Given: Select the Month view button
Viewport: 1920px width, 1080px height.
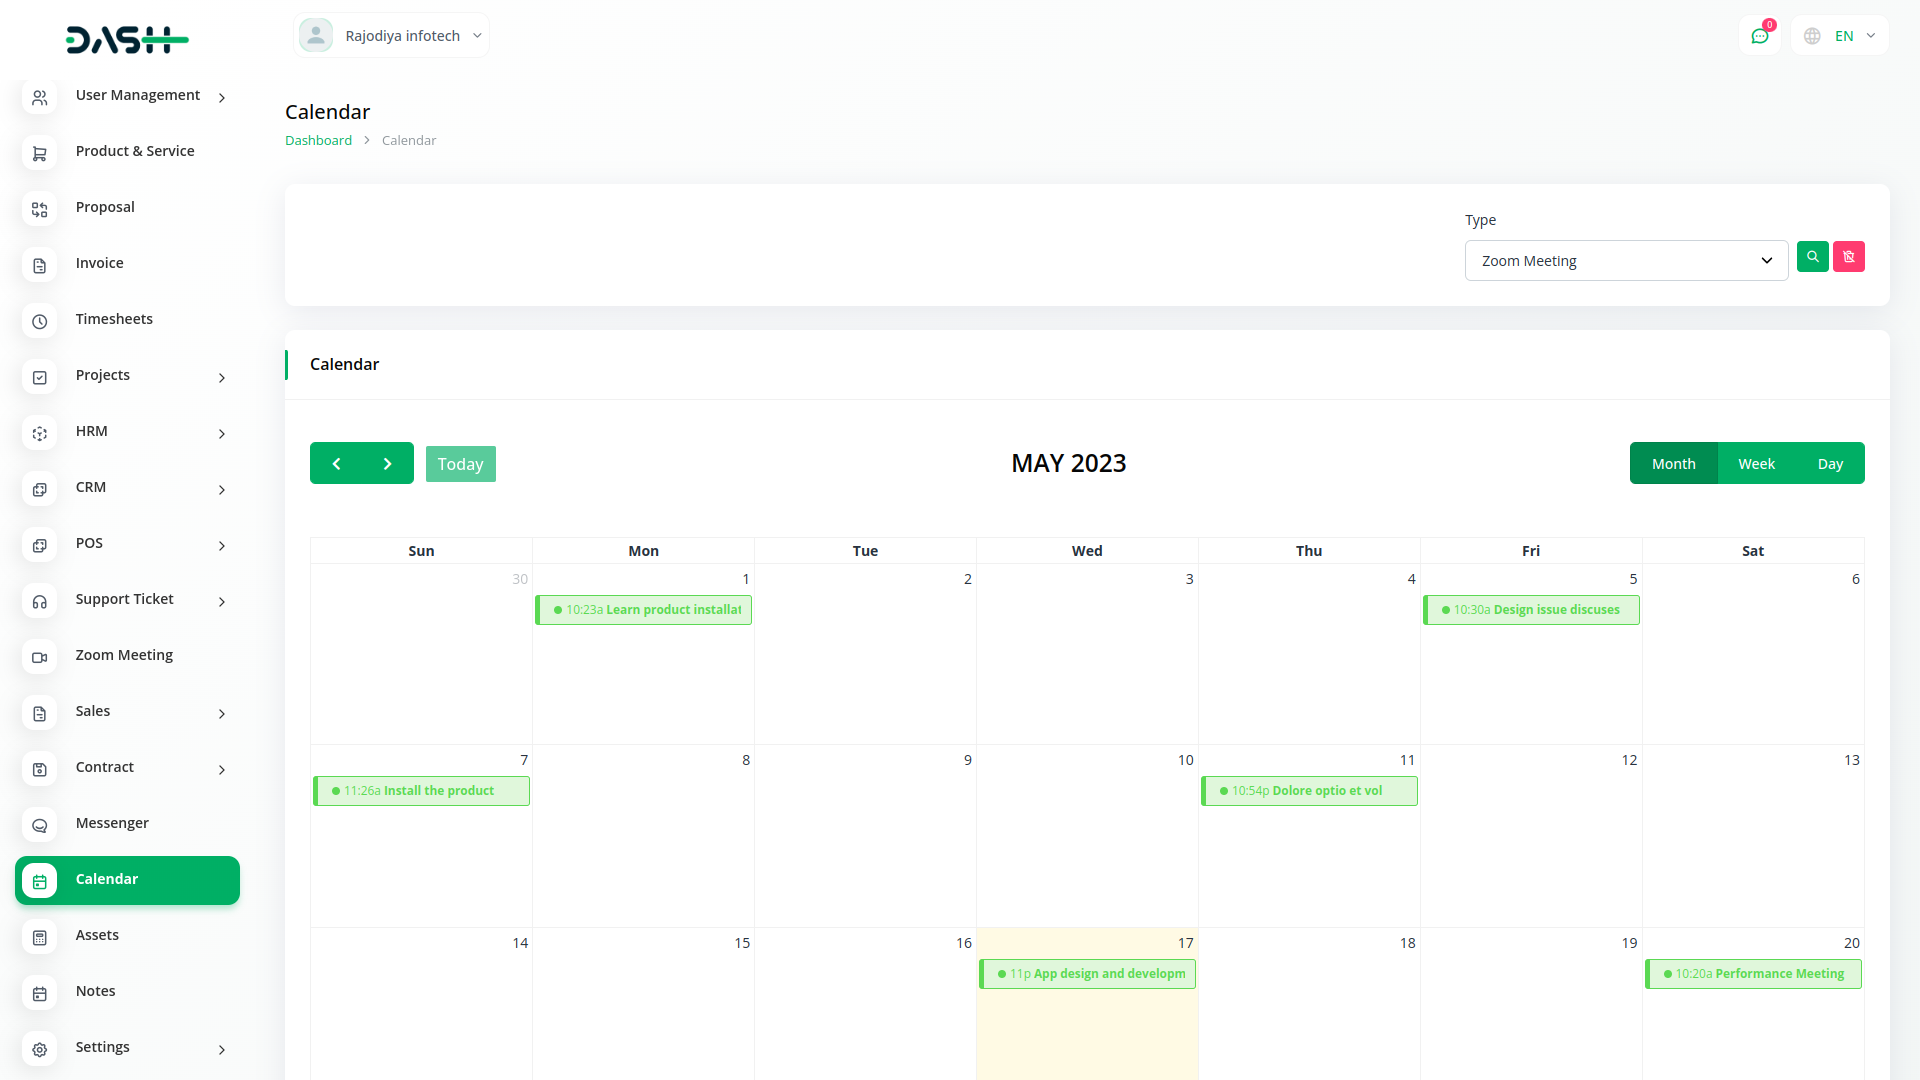Looking at the screenshot, I should click(x=1673, y=464).
